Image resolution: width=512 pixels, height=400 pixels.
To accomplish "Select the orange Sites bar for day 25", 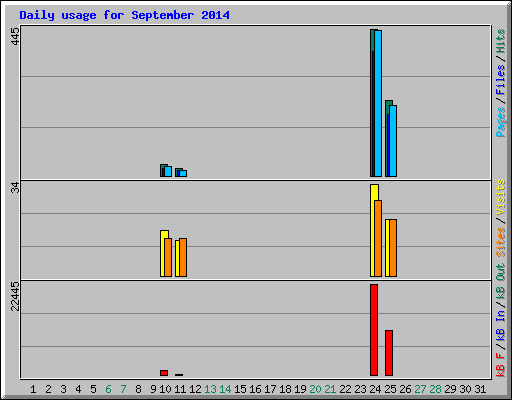I will coord(393,248).
